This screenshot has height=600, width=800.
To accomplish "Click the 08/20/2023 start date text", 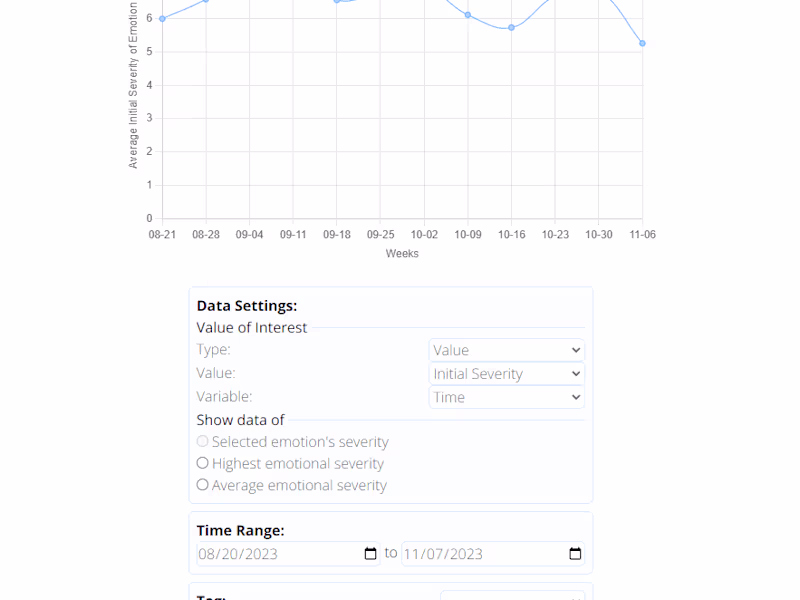I will pos(238,554).
